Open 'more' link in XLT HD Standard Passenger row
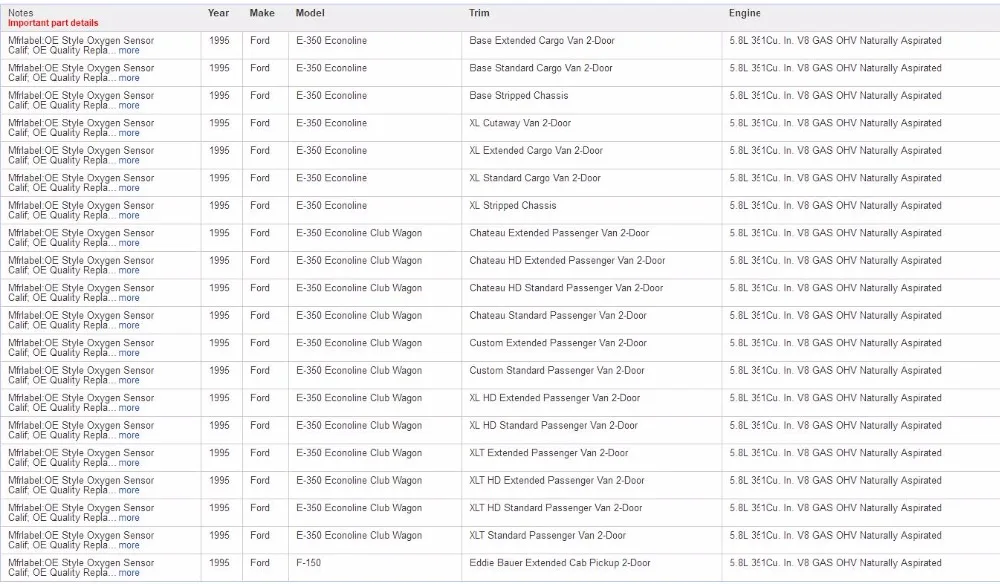 pyautogui.click(x=129, y=518)
